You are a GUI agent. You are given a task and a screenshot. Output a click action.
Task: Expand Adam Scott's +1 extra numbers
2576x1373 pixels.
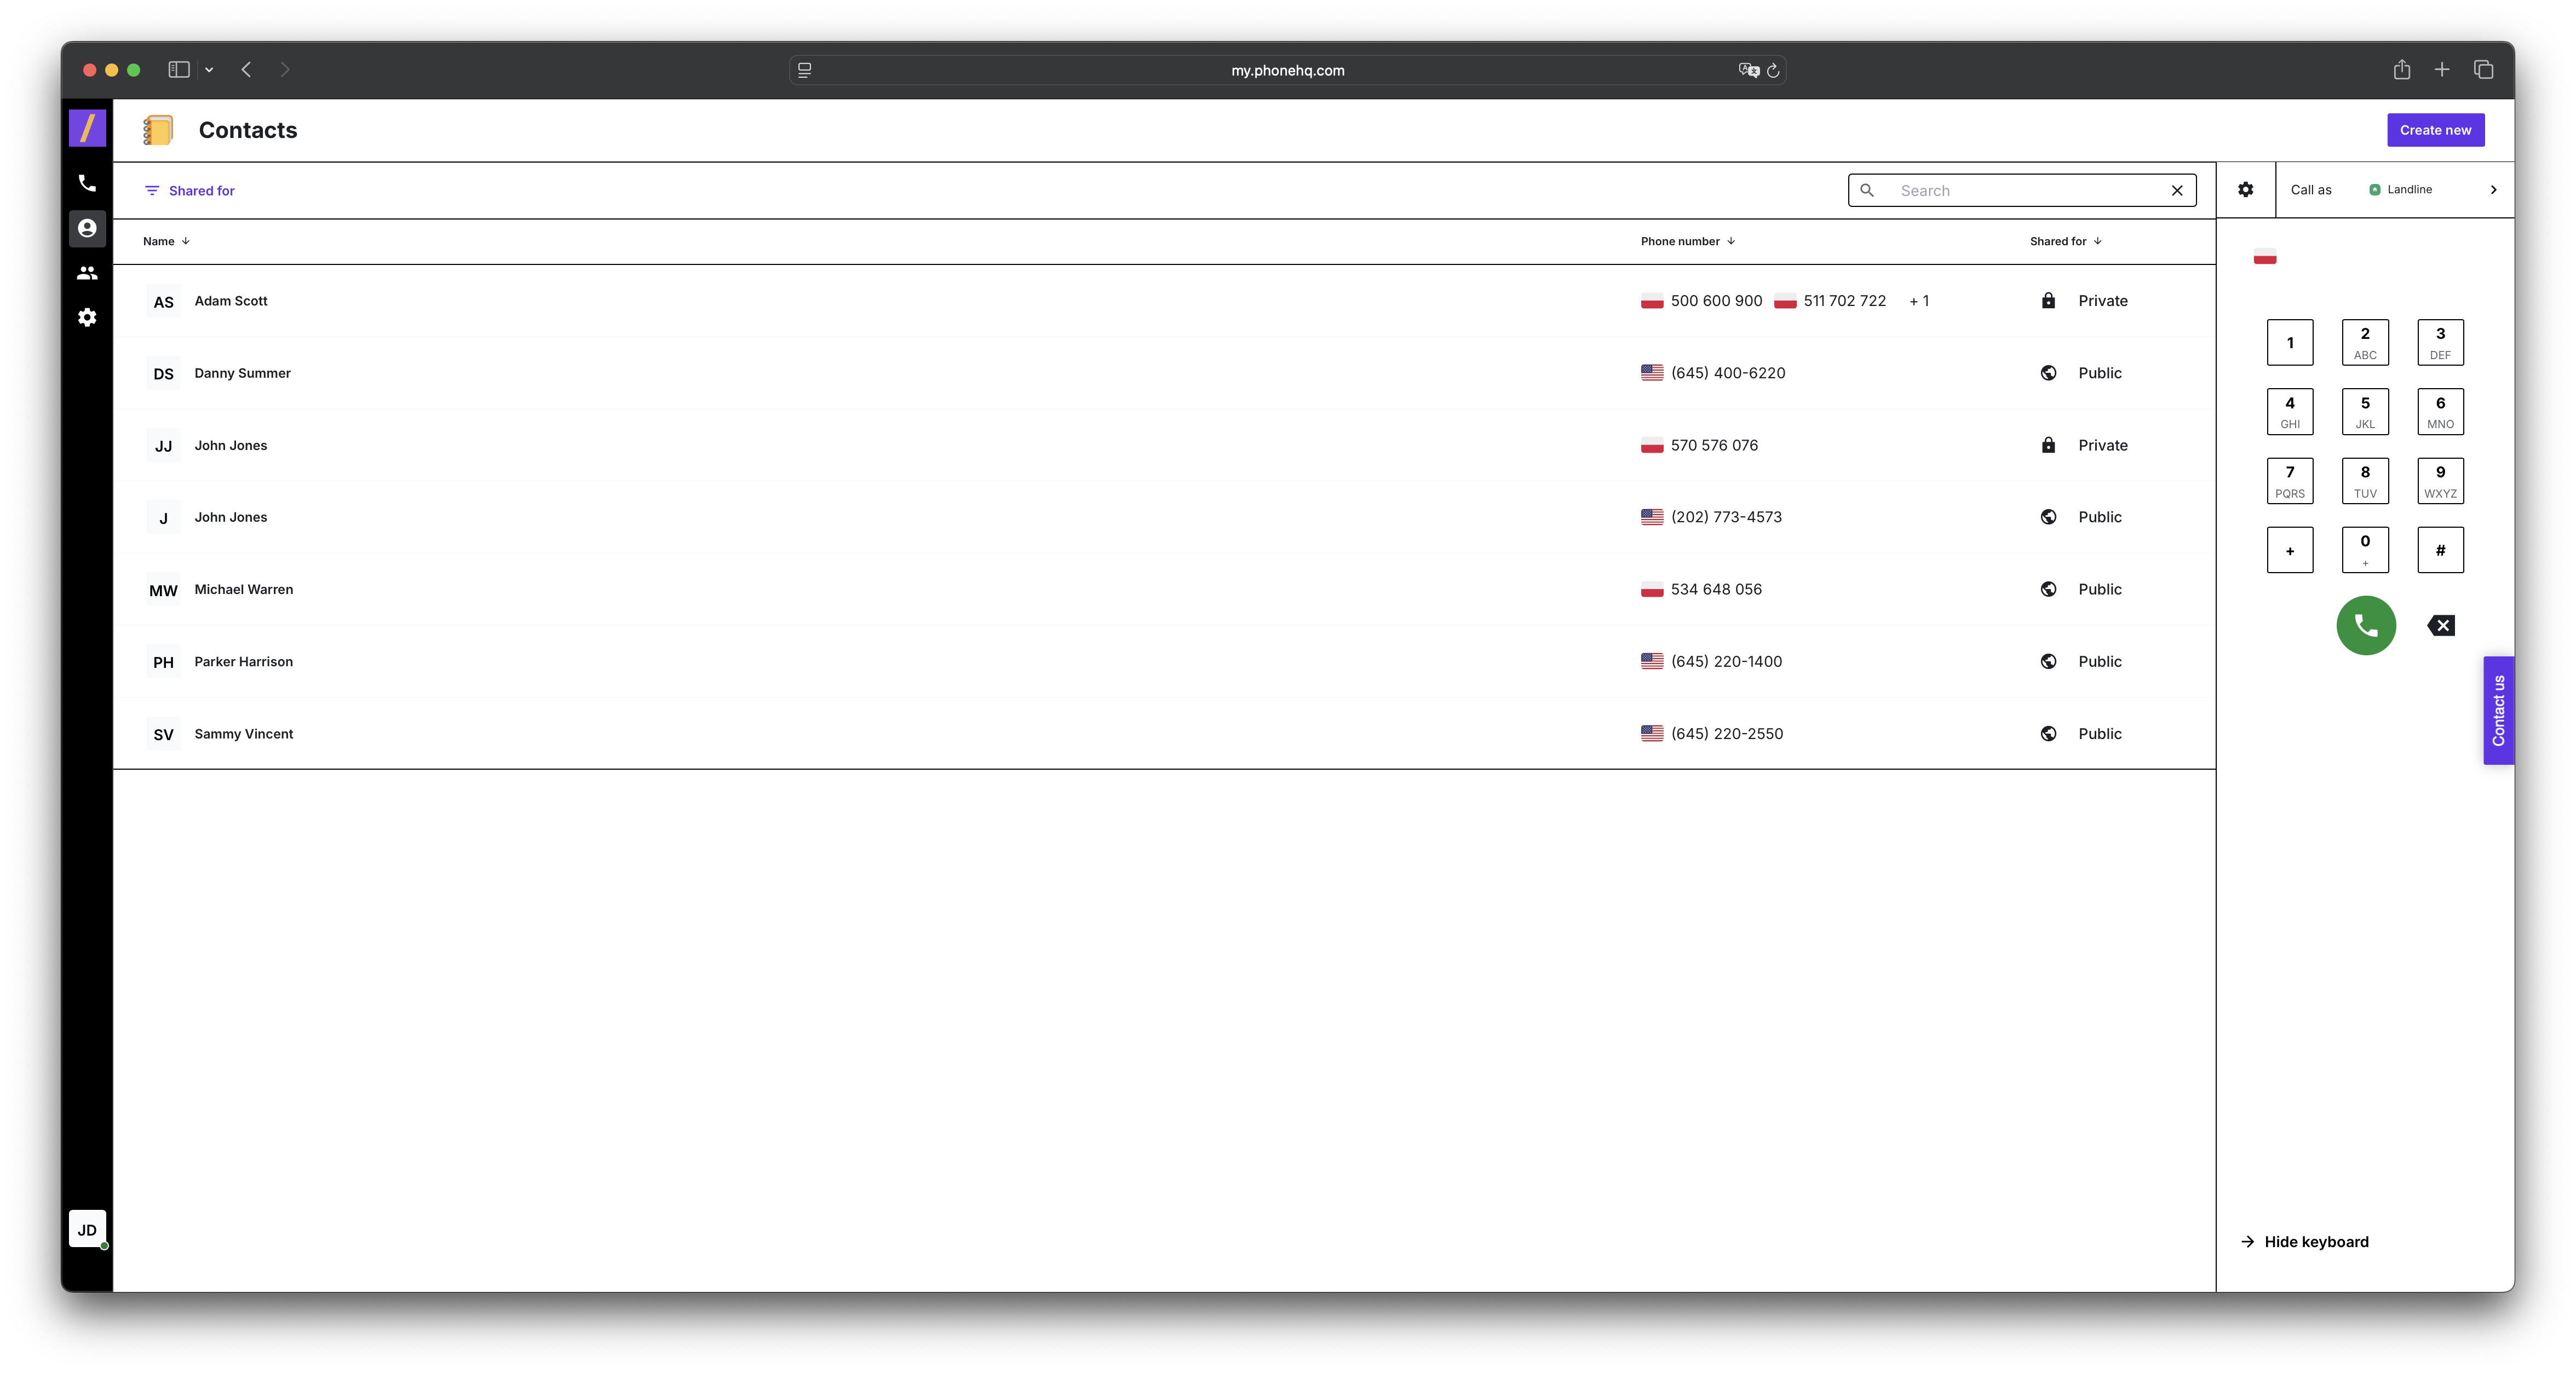coord(1918,301)
